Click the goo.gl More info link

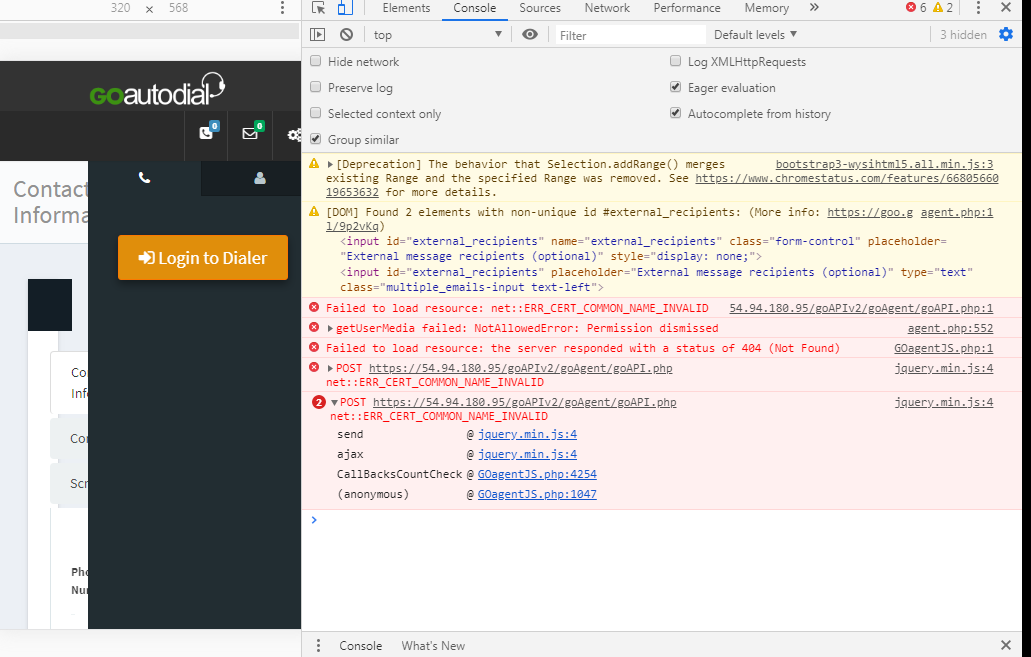[871, 212]
